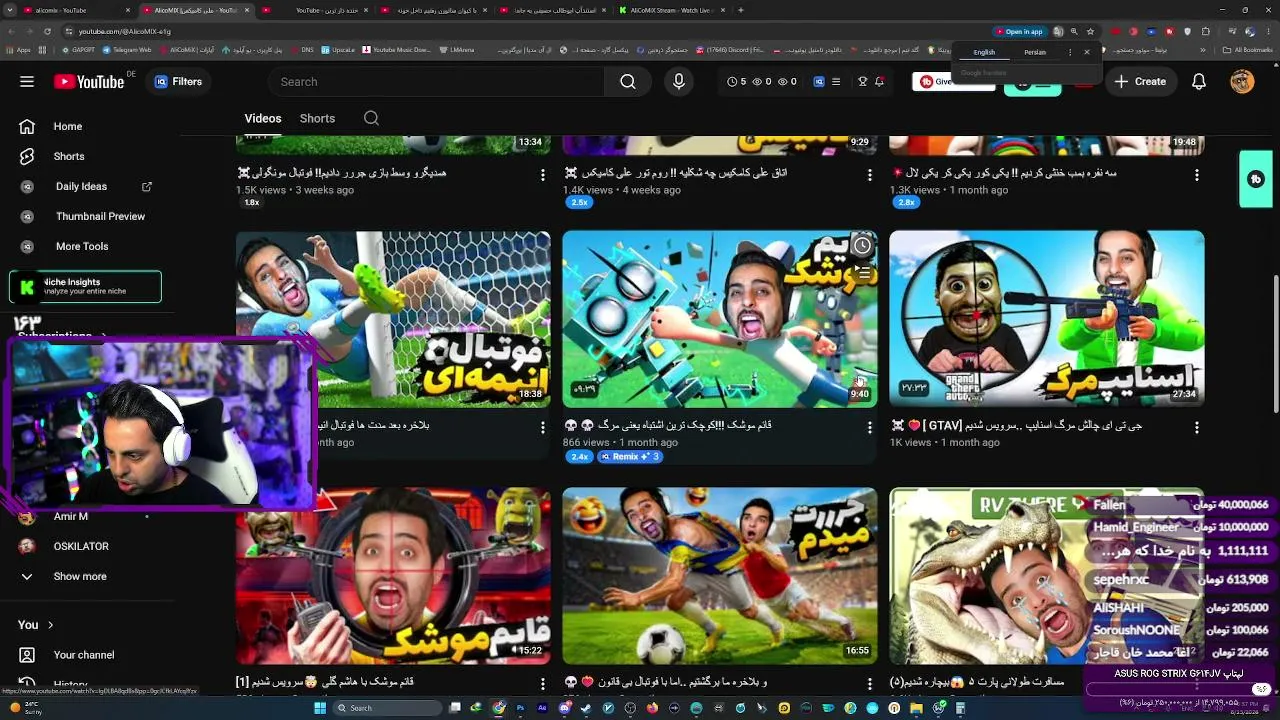Open options menu for the 15:22 video
The image size is (1280, 720).
coord(543,684)
